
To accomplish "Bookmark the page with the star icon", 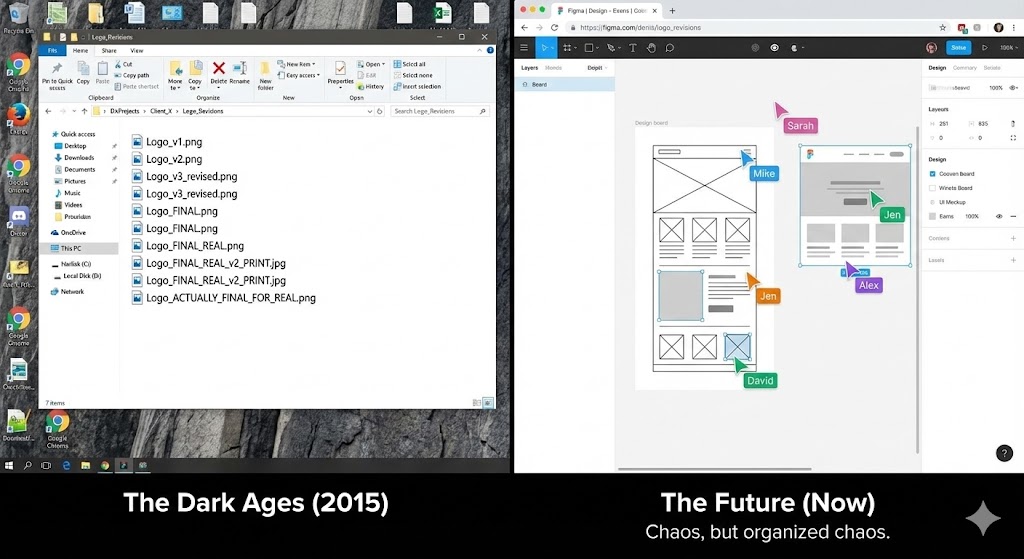I will click(x=943, y=27).
